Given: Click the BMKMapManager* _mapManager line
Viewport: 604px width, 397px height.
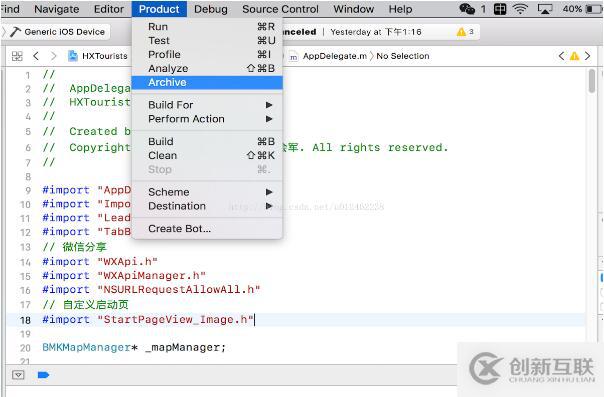Looking at the screenshot, I should (x=134, y=347).
